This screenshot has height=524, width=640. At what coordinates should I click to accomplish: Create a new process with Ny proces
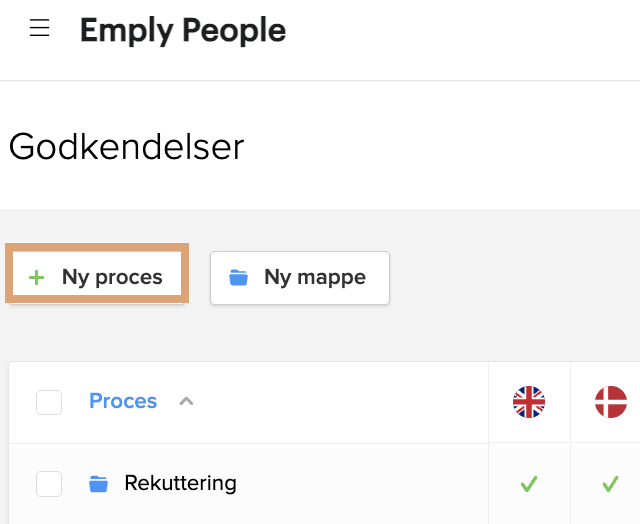[97, 278]
